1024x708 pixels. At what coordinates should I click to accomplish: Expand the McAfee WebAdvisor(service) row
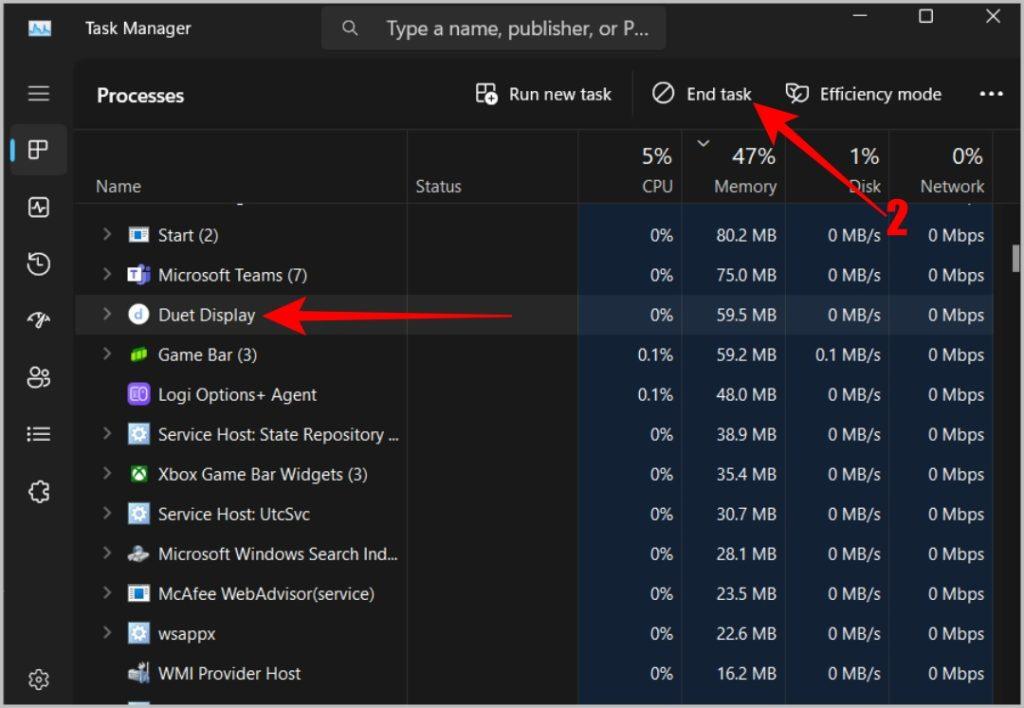tap(106, 592)
